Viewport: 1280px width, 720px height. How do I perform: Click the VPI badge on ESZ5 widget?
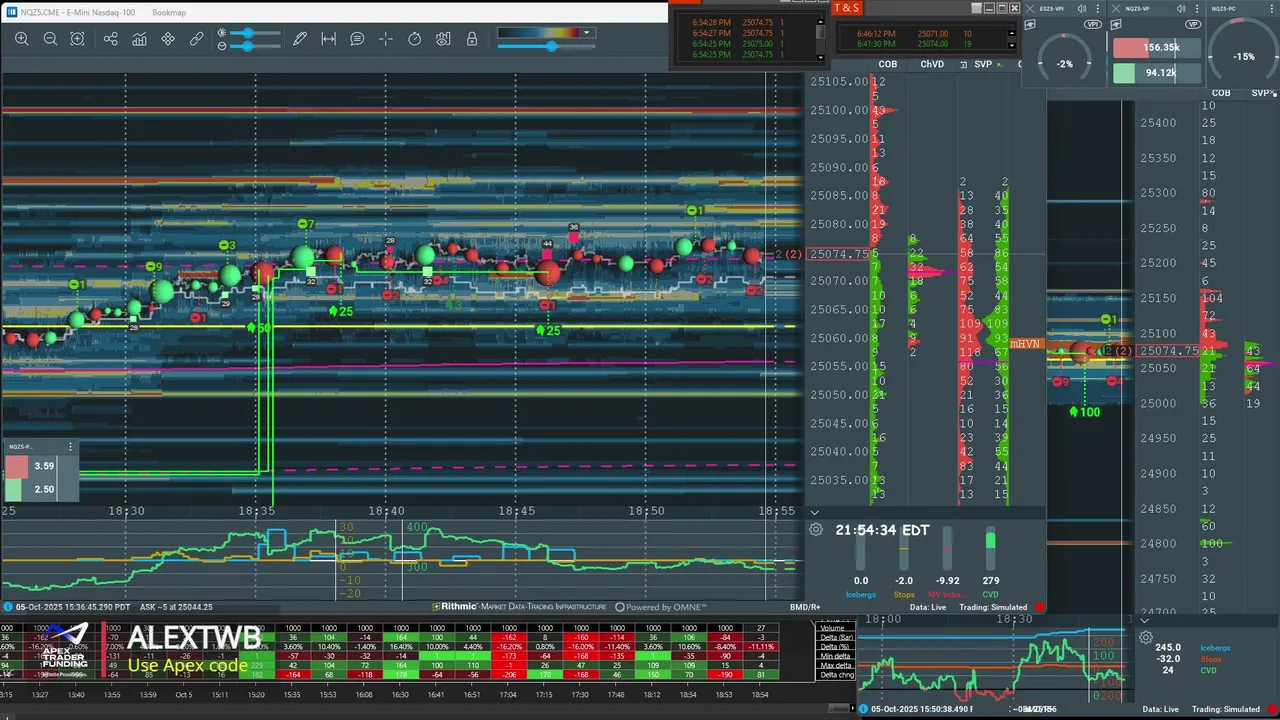[x=1093, y=24]
